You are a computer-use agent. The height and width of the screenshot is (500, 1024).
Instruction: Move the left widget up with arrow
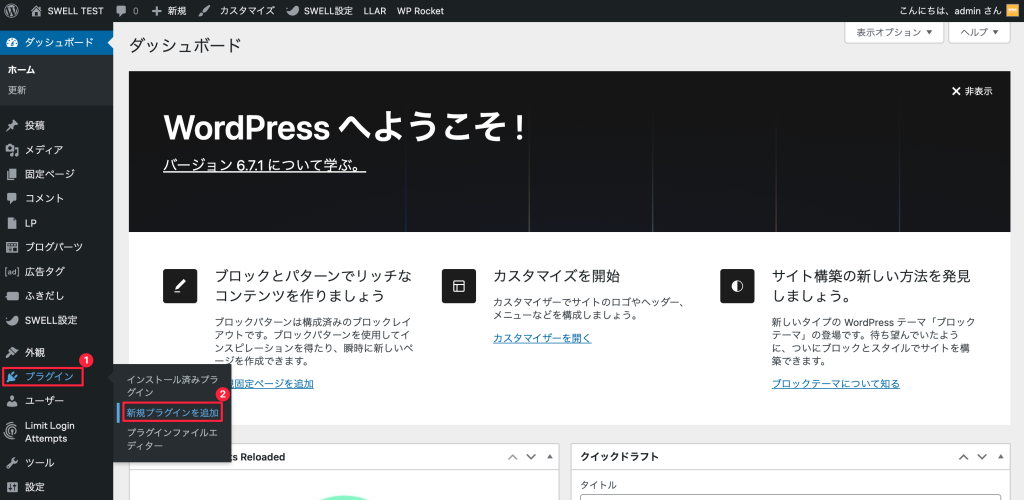513,457
